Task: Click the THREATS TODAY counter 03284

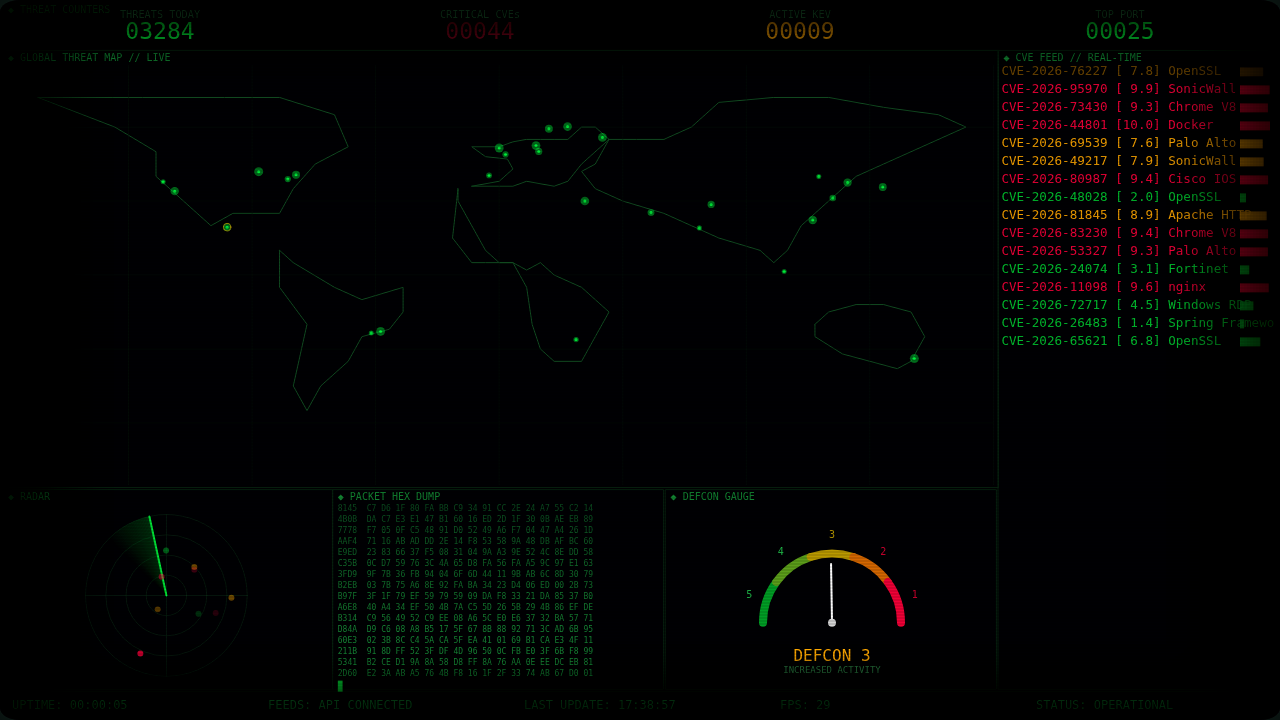Action: tap(160, 32)
